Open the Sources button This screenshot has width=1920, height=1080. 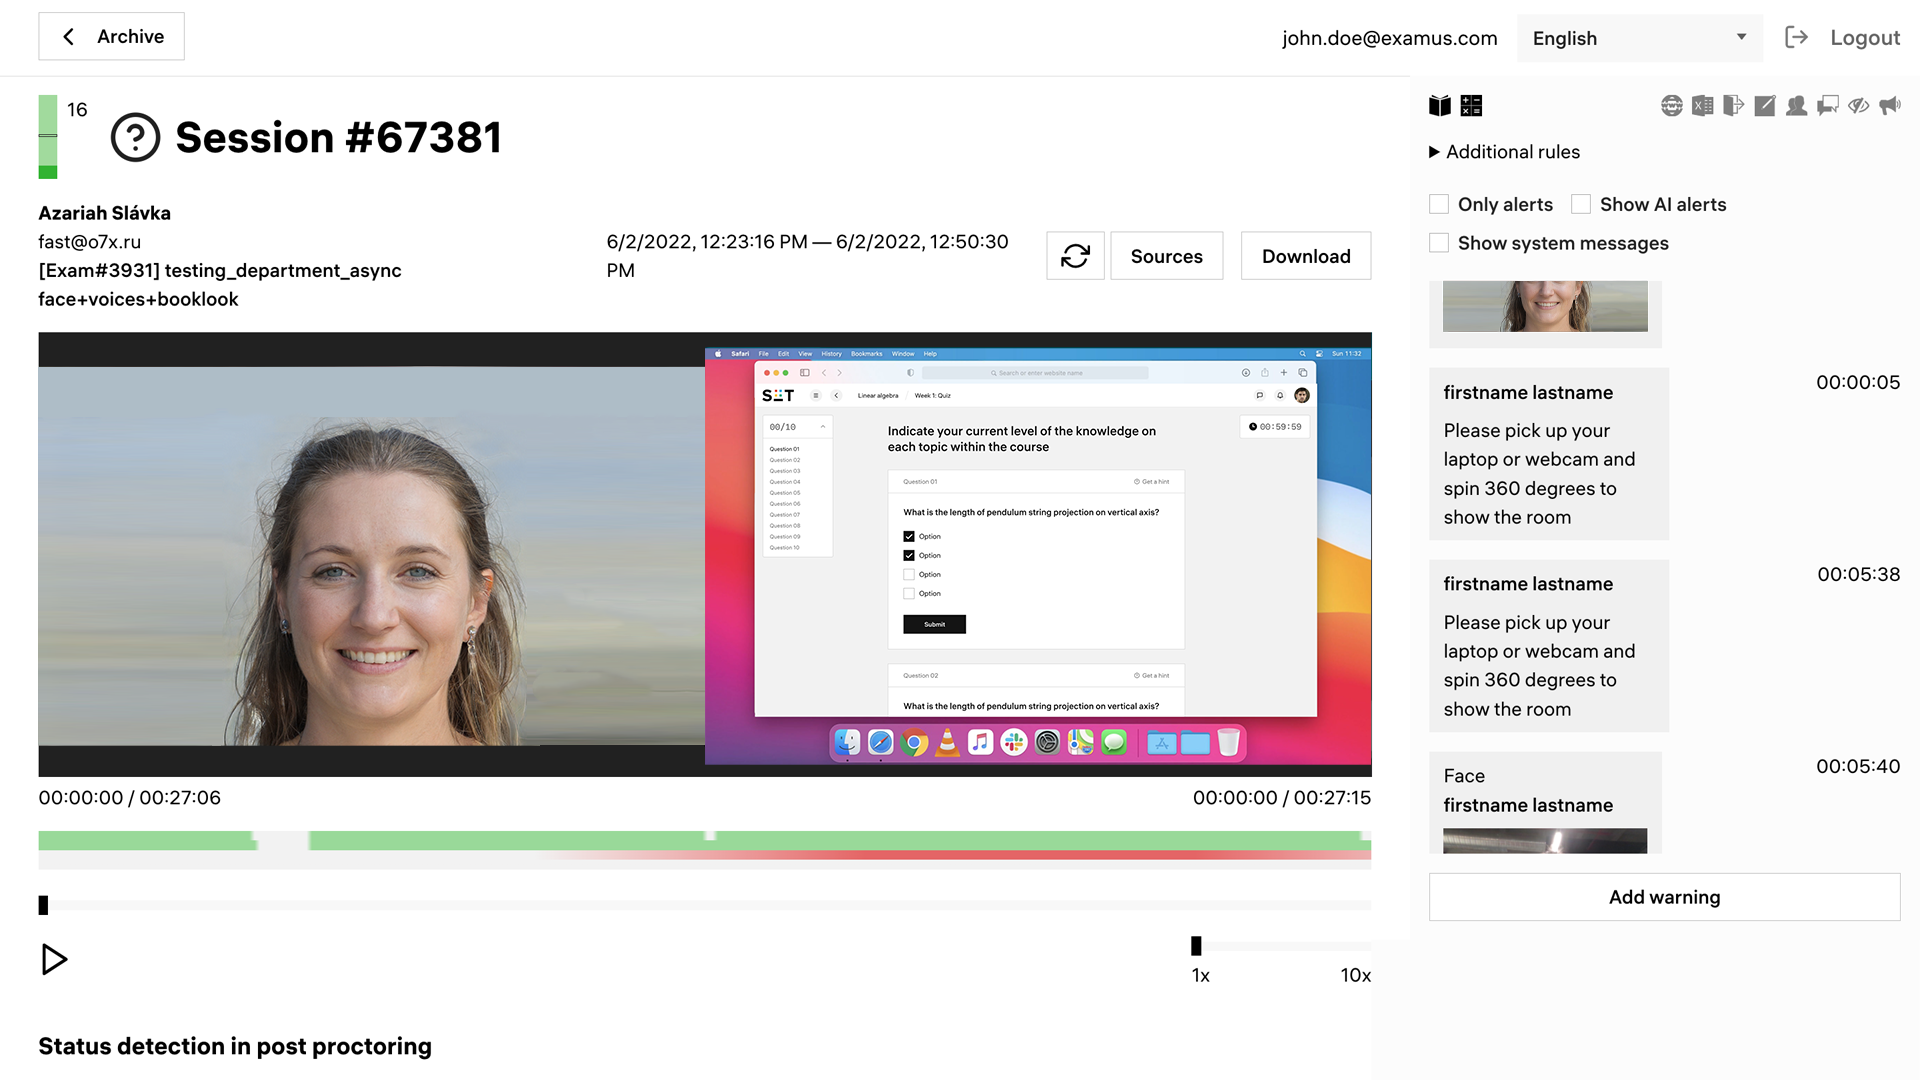(x=1166, y=256)
